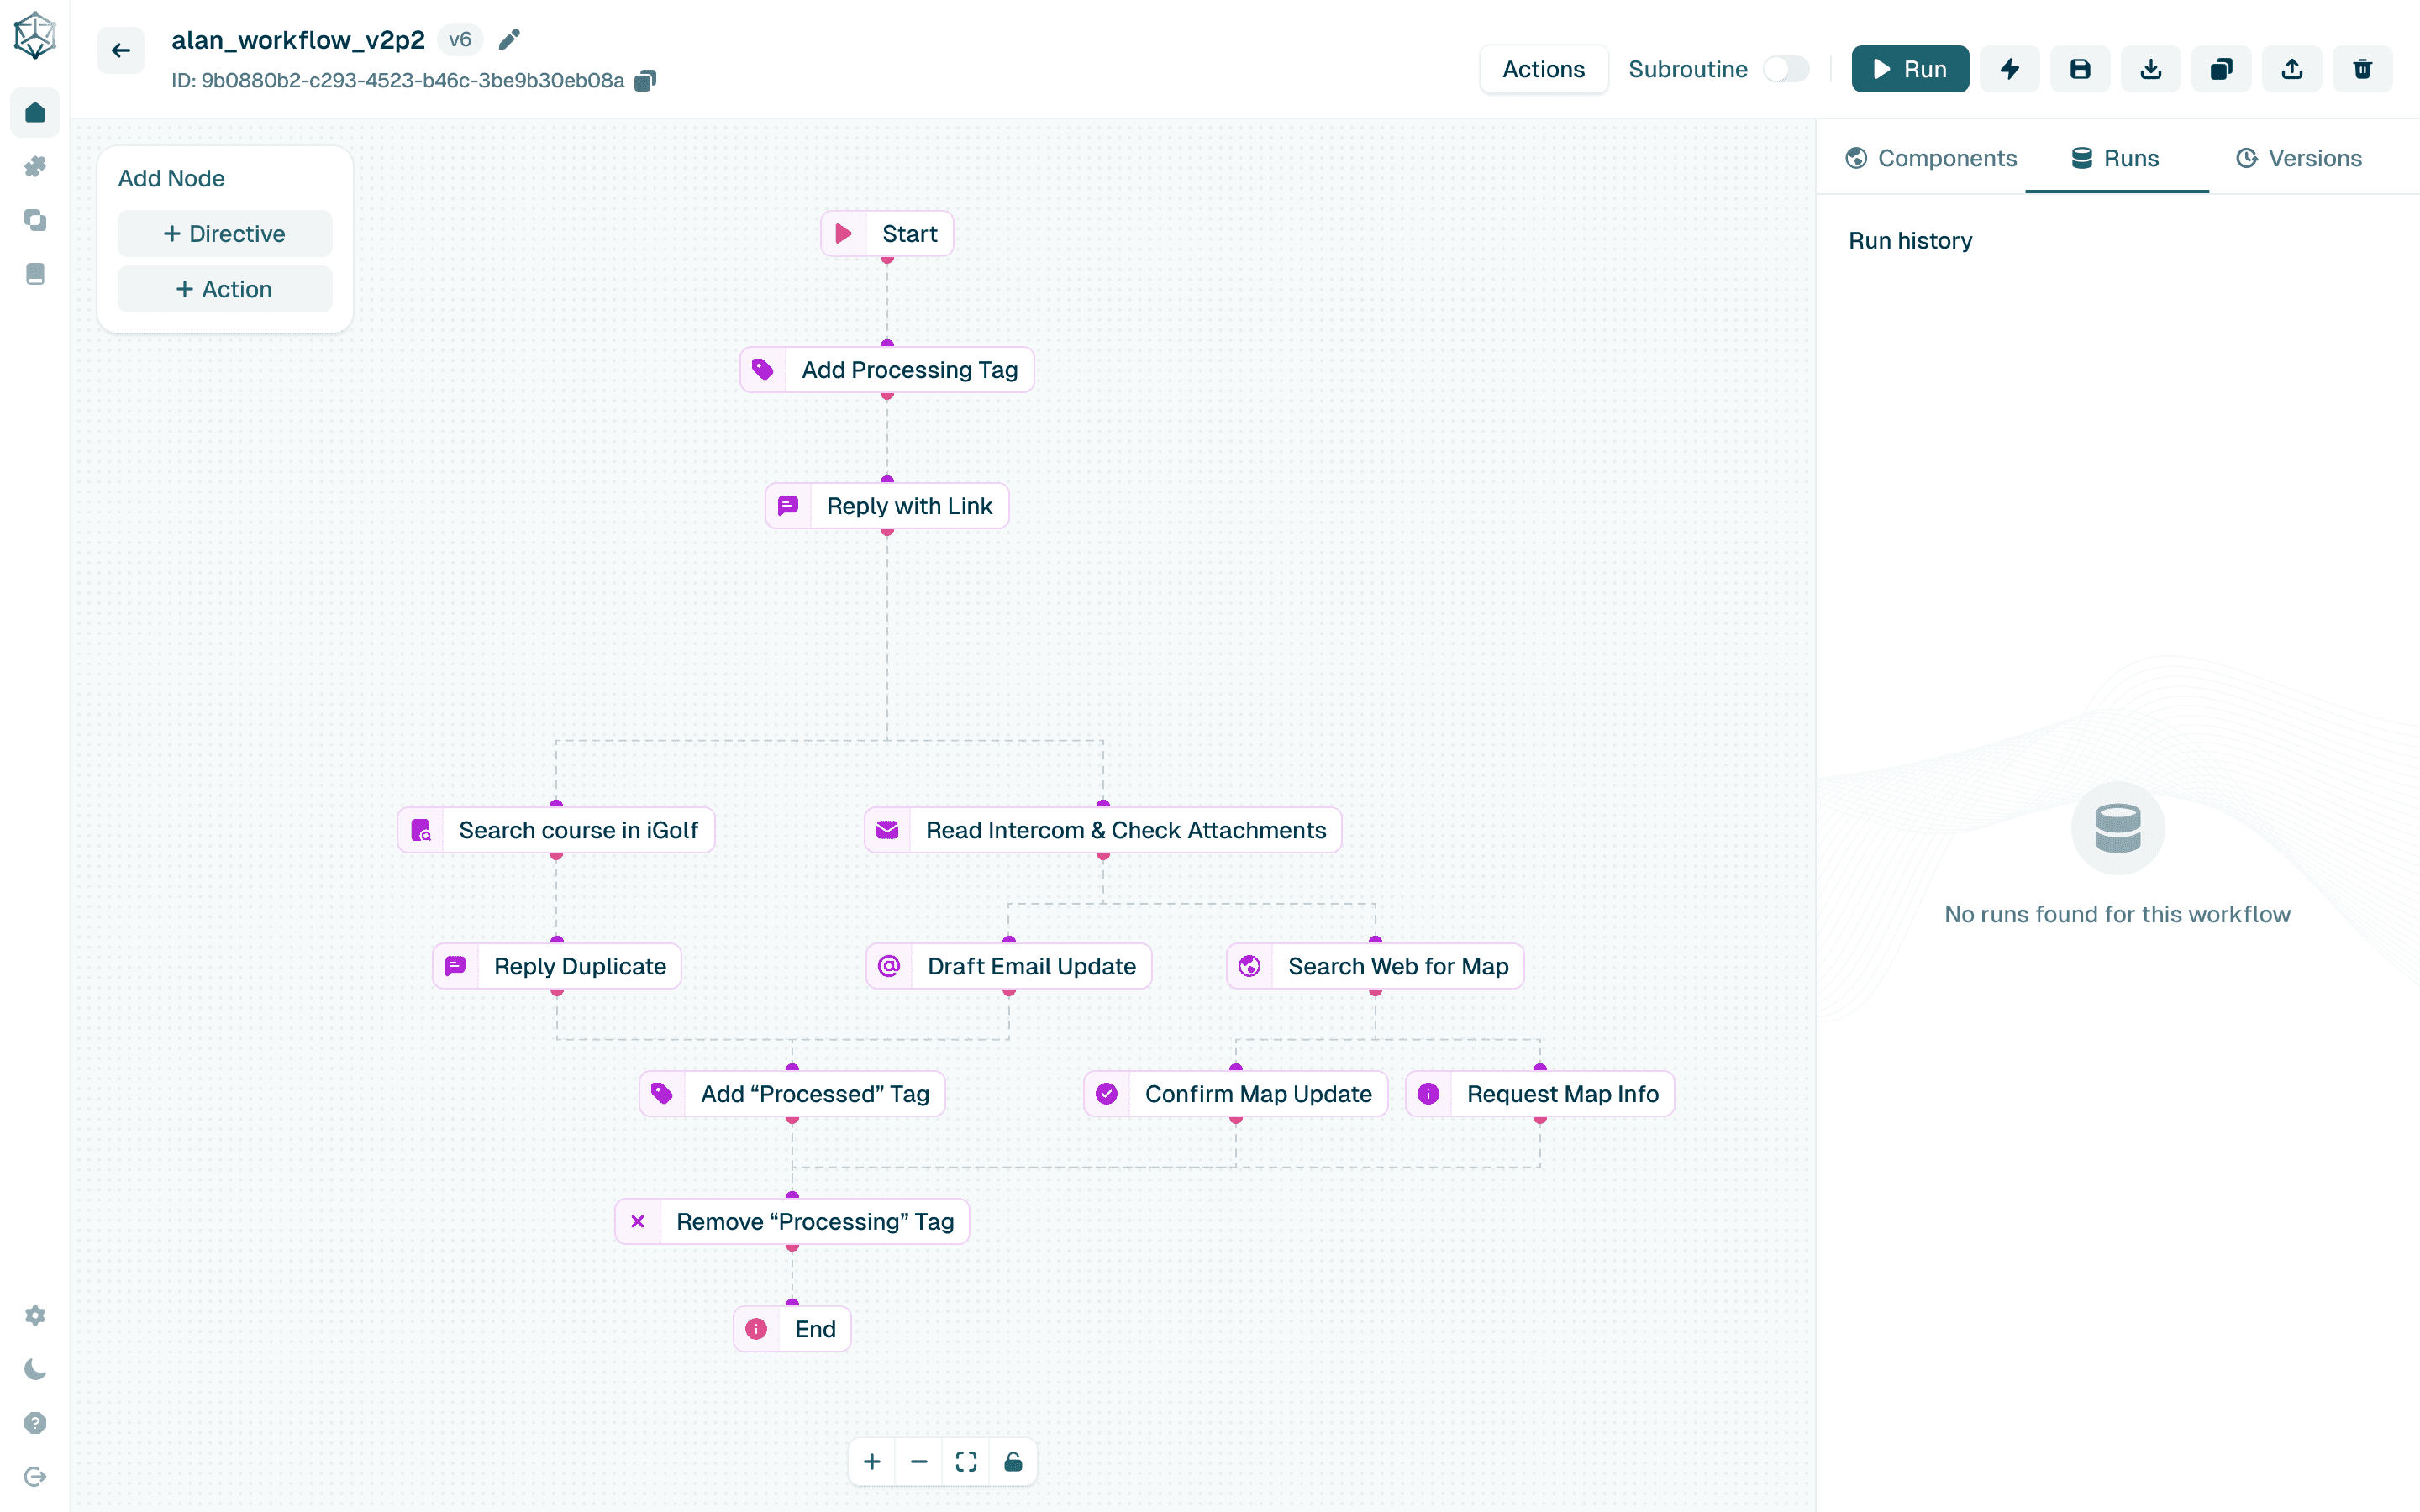The height and width of the screenshot is (1512, 2420).
Task: Click the lightning bolt trigger icon
Action: coord(2009,69)
